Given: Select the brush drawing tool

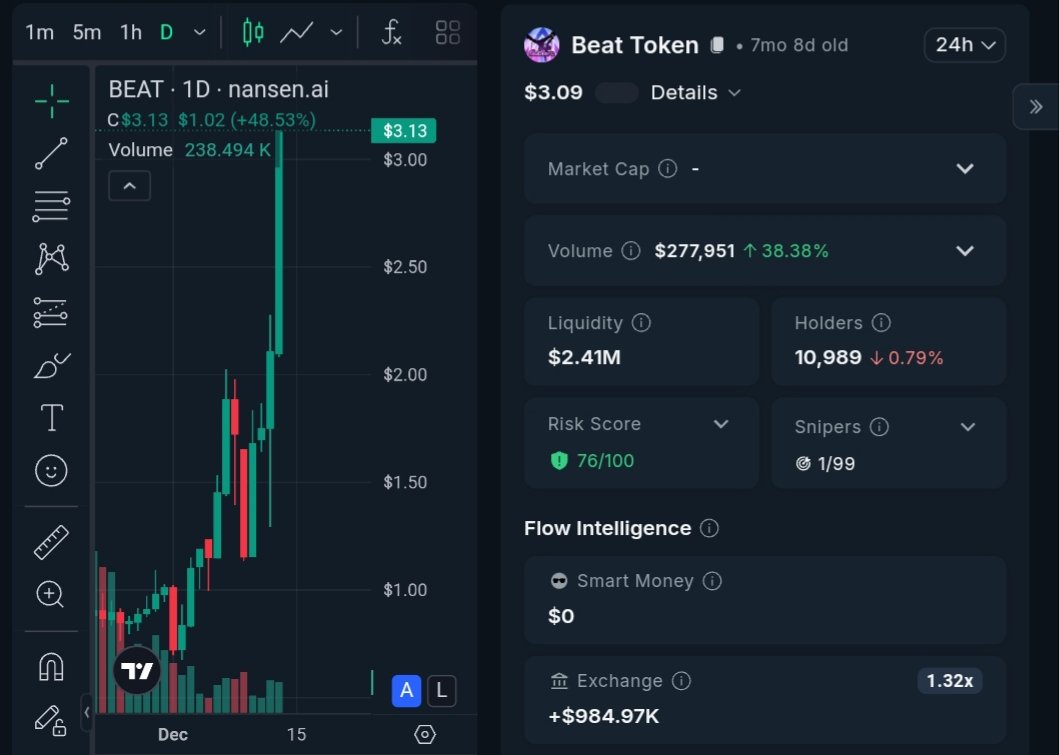Looking at the screenshot, I should pyautogui.click(x=51, y=365).
